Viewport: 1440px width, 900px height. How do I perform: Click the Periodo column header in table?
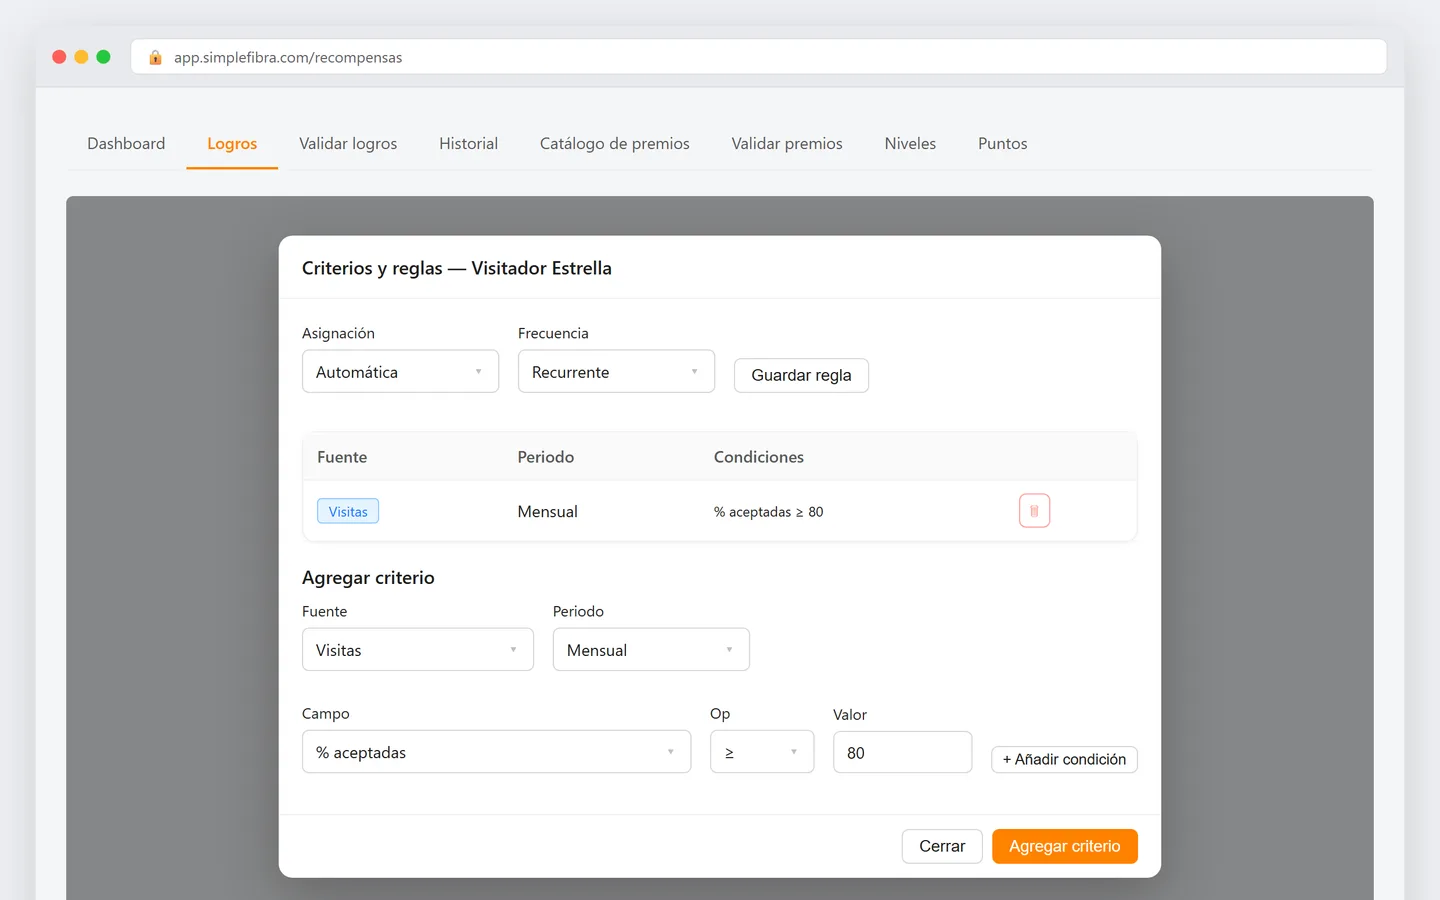click(x=546, y=457)
